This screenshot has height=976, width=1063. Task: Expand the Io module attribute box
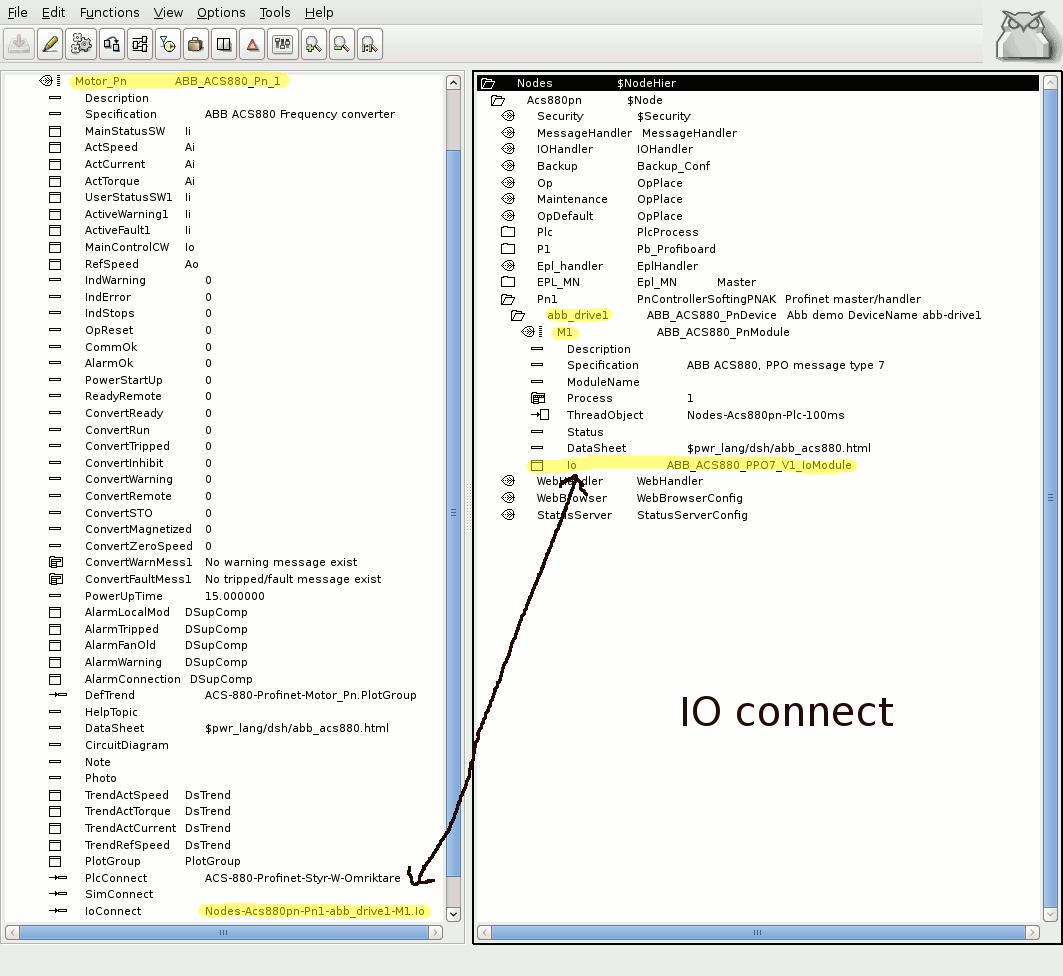pyautogui.click(x=537, y=466)
